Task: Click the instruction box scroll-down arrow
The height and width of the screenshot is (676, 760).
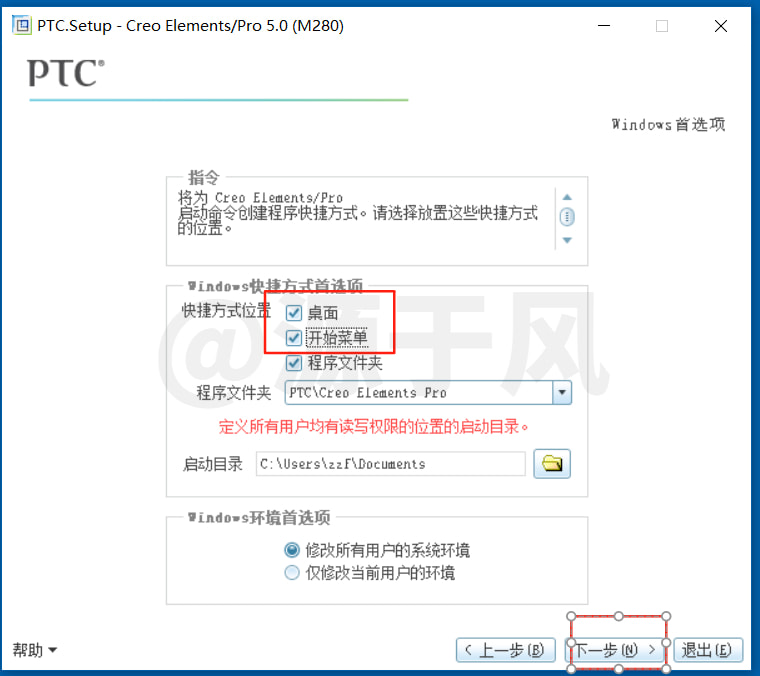Action: [567, 240]
